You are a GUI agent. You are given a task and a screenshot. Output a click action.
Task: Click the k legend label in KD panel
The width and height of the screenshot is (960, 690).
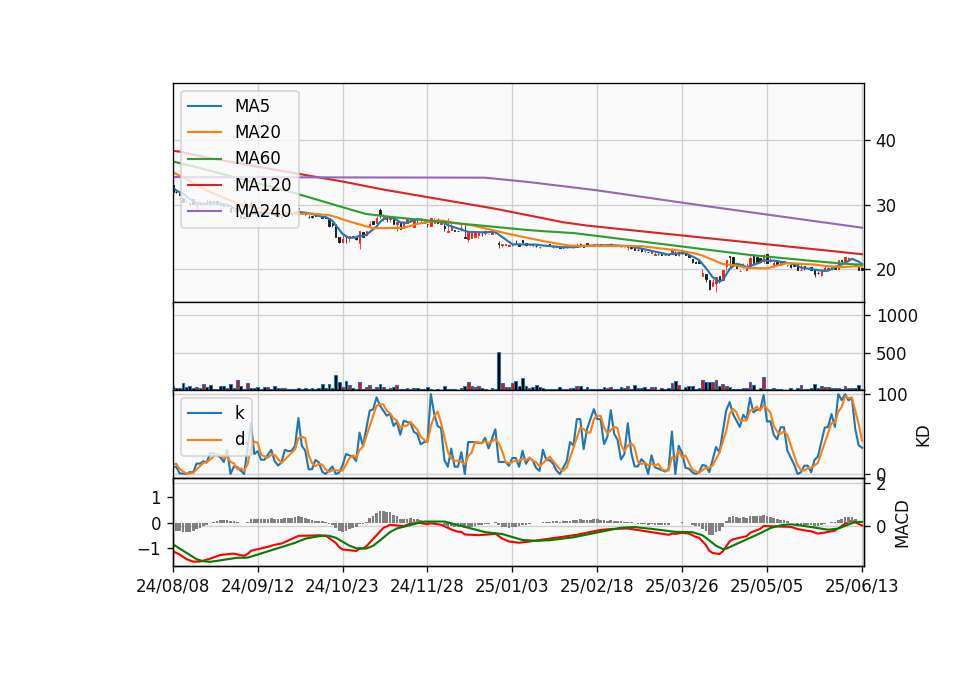tap(239, 413)
